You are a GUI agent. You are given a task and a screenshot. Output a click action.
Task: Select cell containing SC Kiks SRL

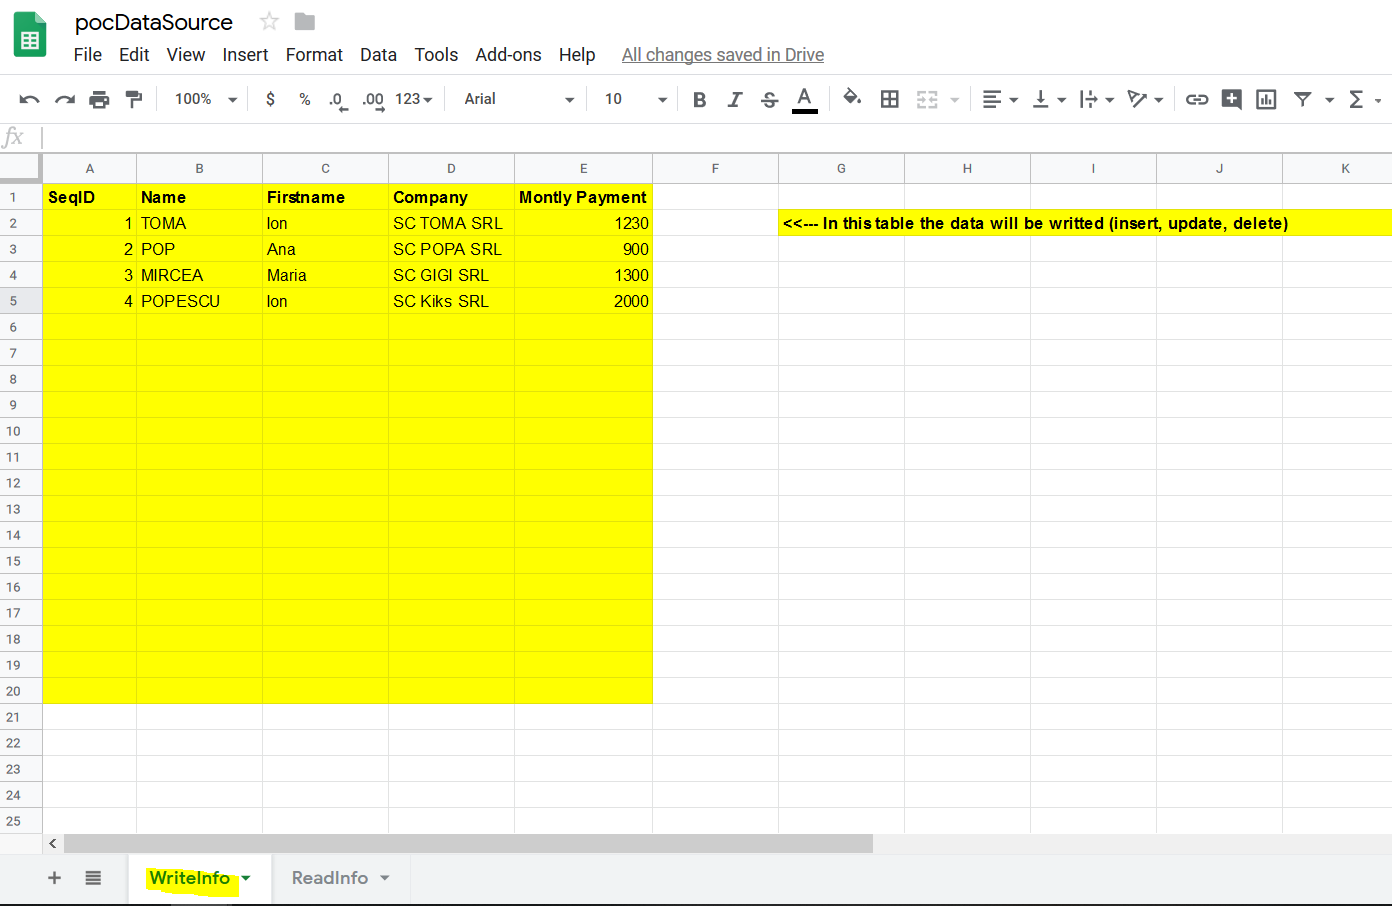coord(450,301)
